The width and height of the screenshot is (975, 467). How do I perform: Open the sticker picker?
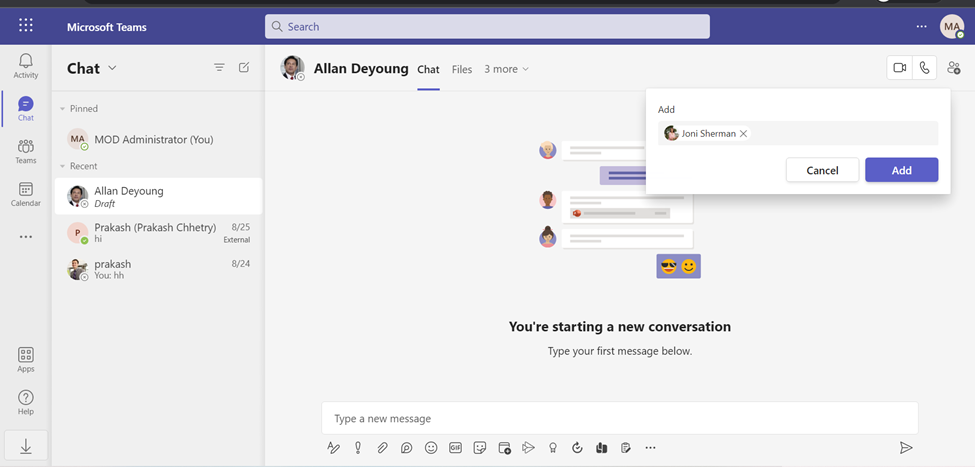coord(479,448)
